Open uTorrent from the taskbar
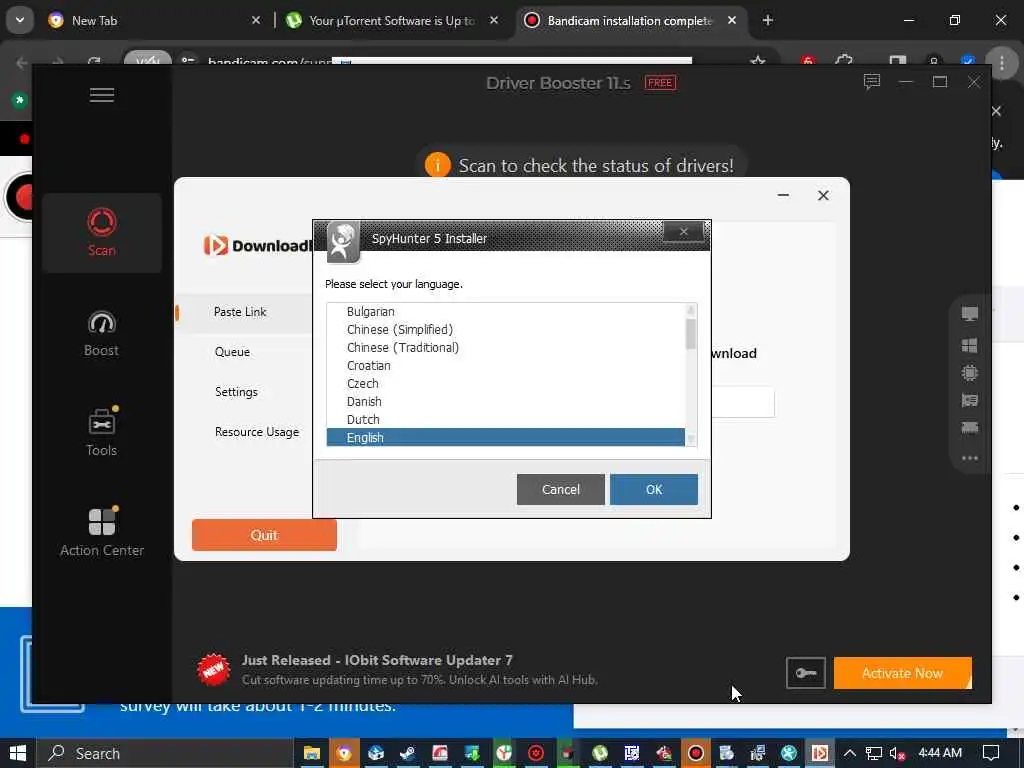The width and height of the screenshot is (1024, 768). click(x=600, y=753)
